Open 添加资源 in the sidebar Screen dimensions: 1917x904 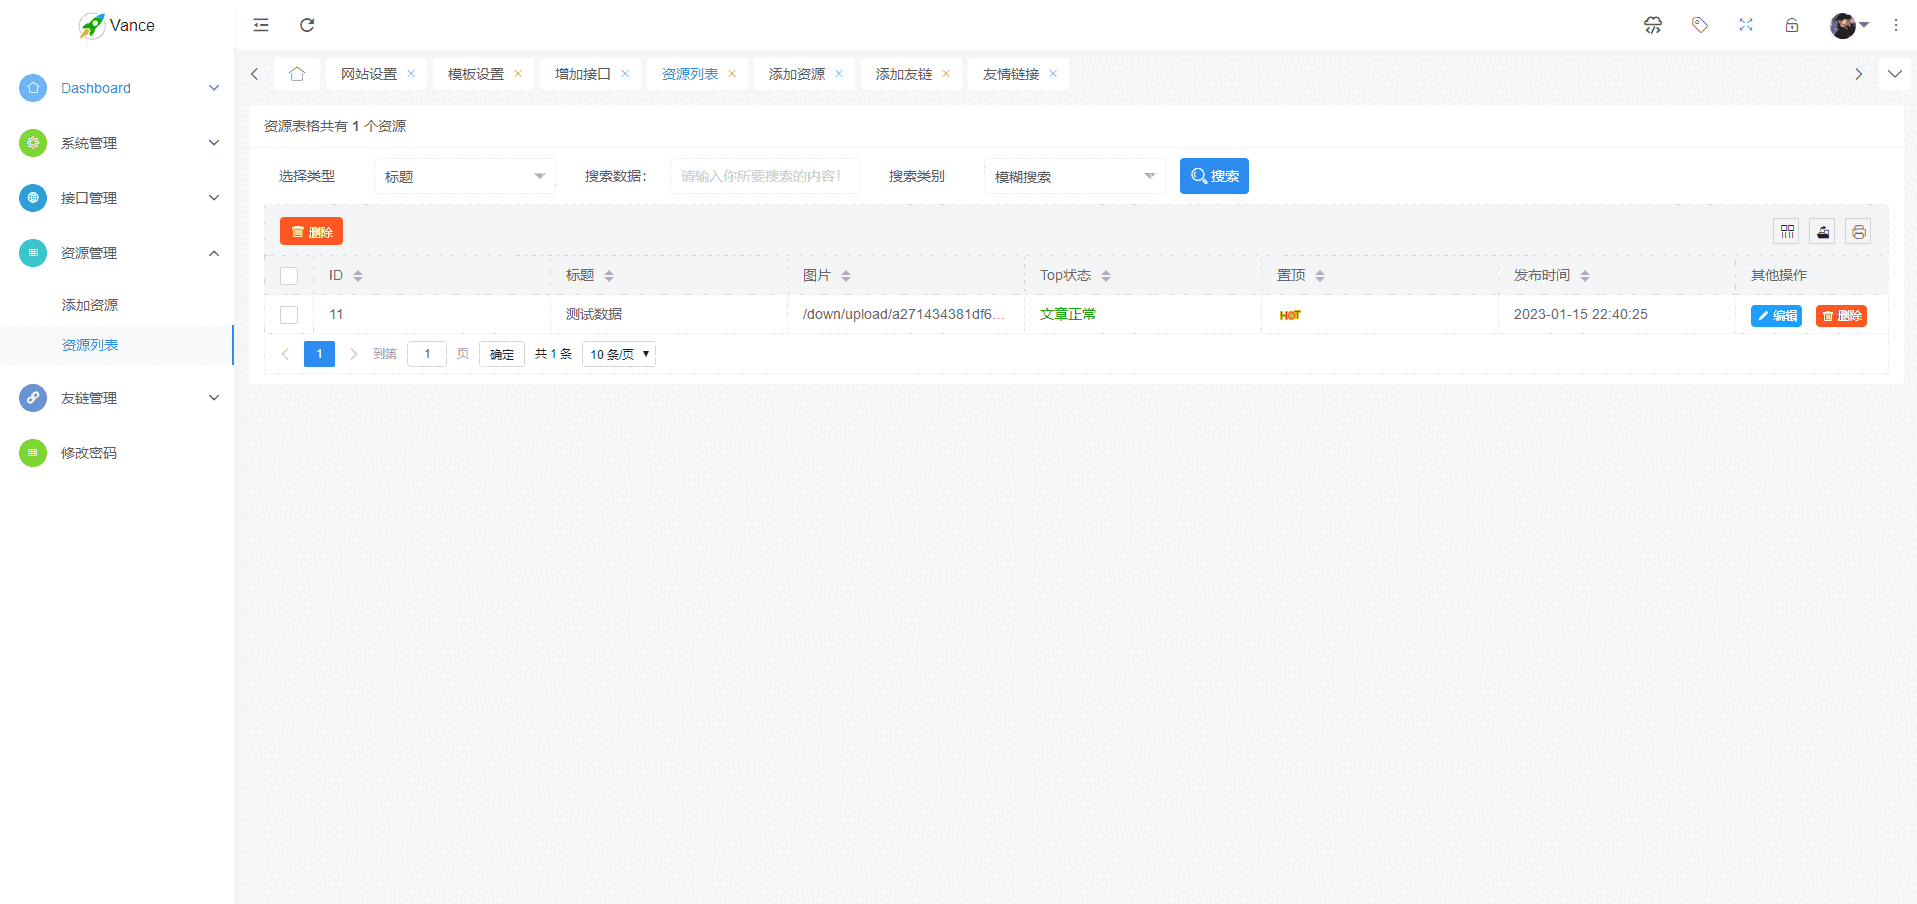click(x=90, y=305)
